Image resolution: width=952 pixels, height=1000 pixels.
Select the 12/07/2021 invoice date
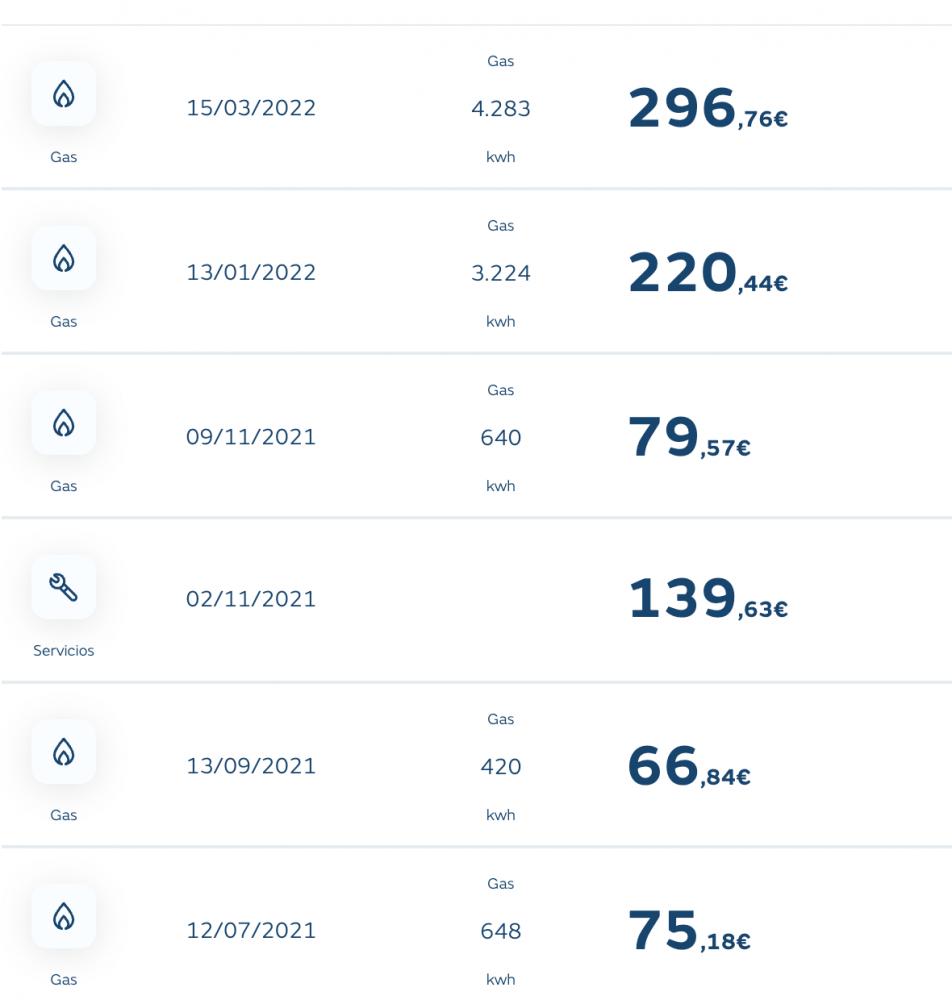coord(251,930)
